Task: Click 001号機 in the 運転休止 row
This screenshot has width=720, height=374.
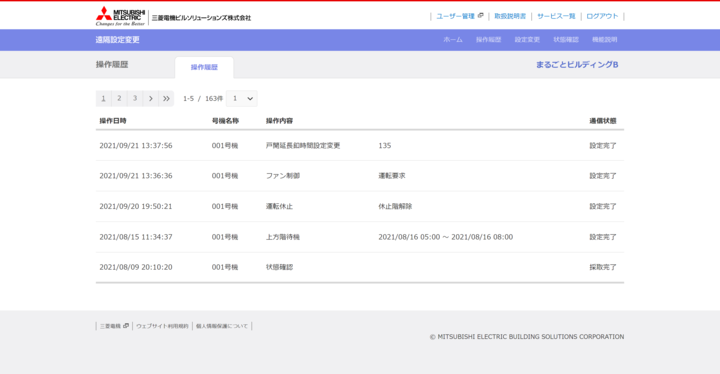Action: pyautogui.click(x=225, y=206)
